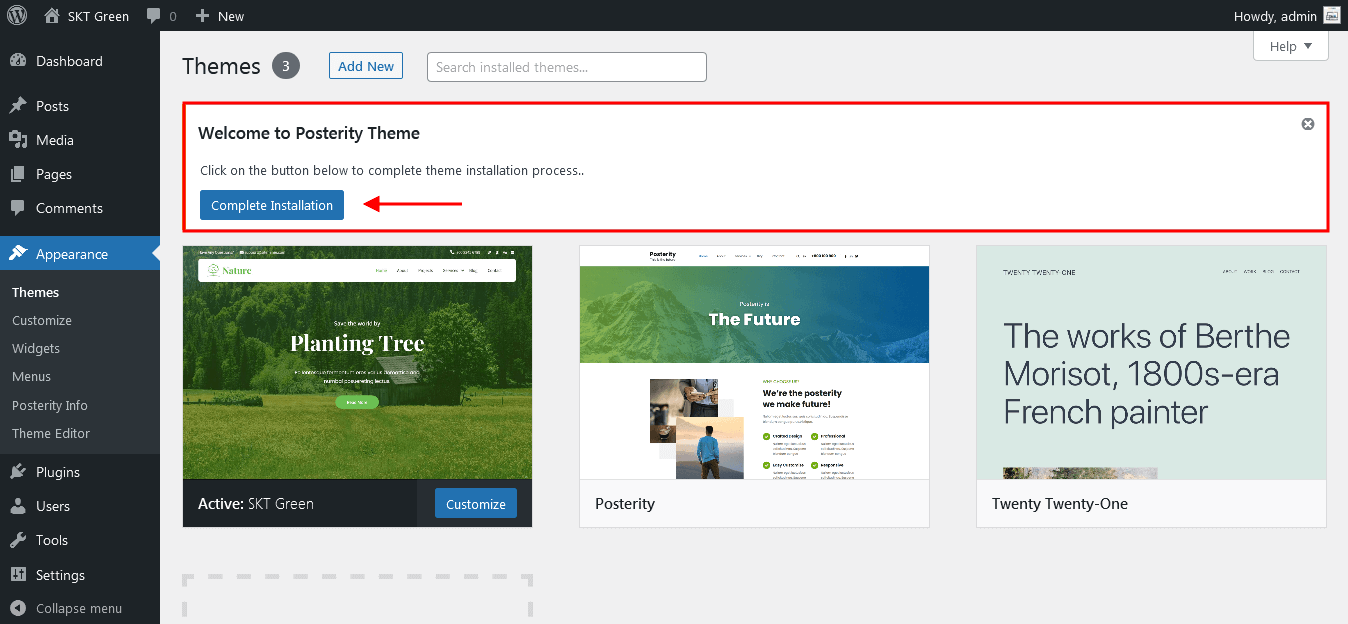Click the Posts pin icon

pos(18,106)
